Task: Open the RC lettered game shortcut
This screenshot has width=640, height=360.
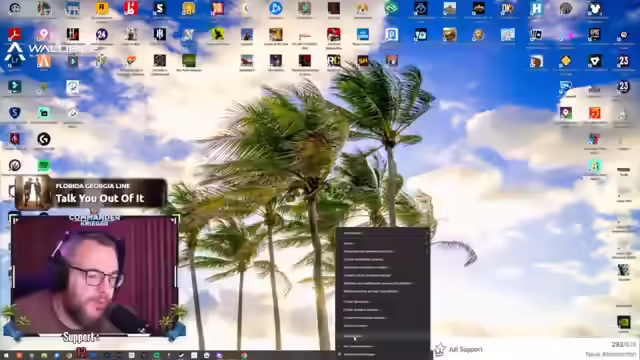Action: click(333, 61)
